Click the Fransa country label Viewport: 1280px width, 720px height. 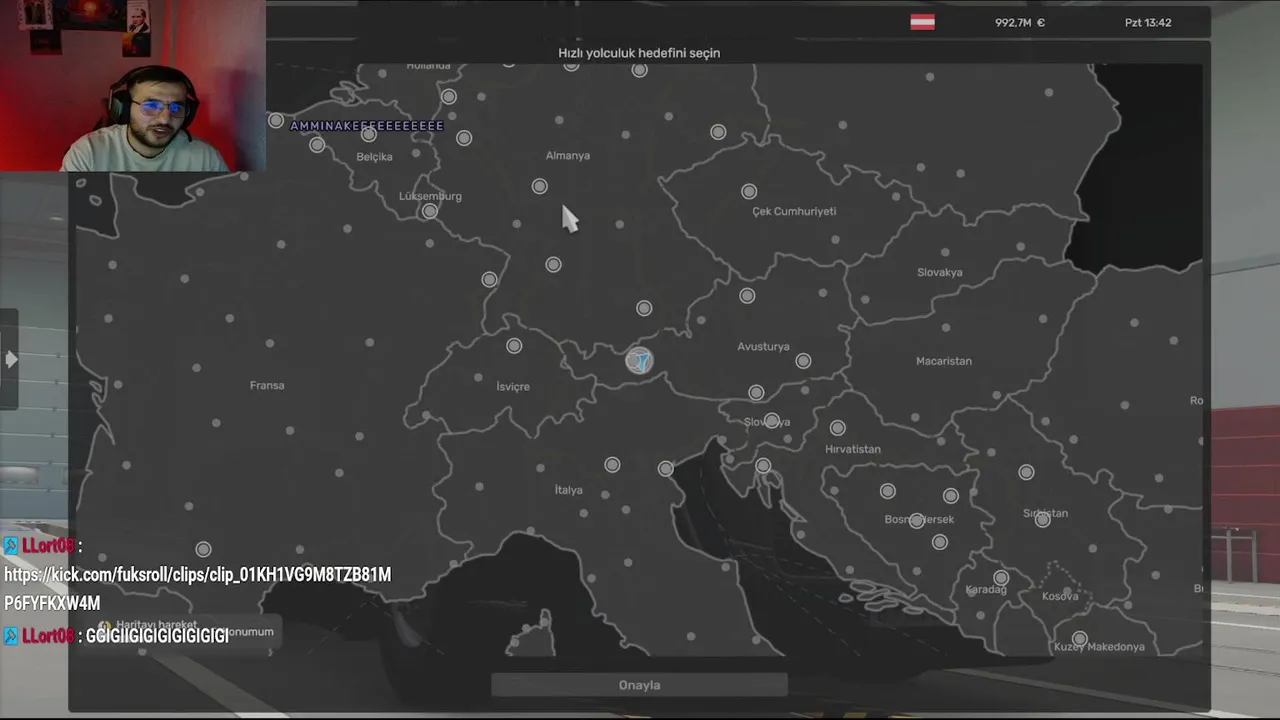pos(267,385)
